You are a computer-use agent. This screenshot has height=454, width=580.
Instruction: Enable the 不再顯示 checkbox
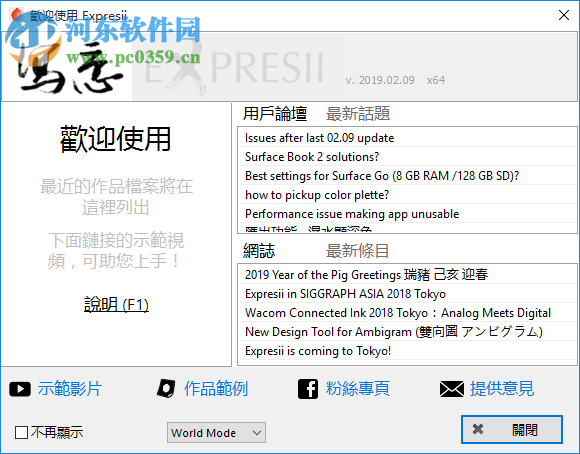tap(21, 432)
